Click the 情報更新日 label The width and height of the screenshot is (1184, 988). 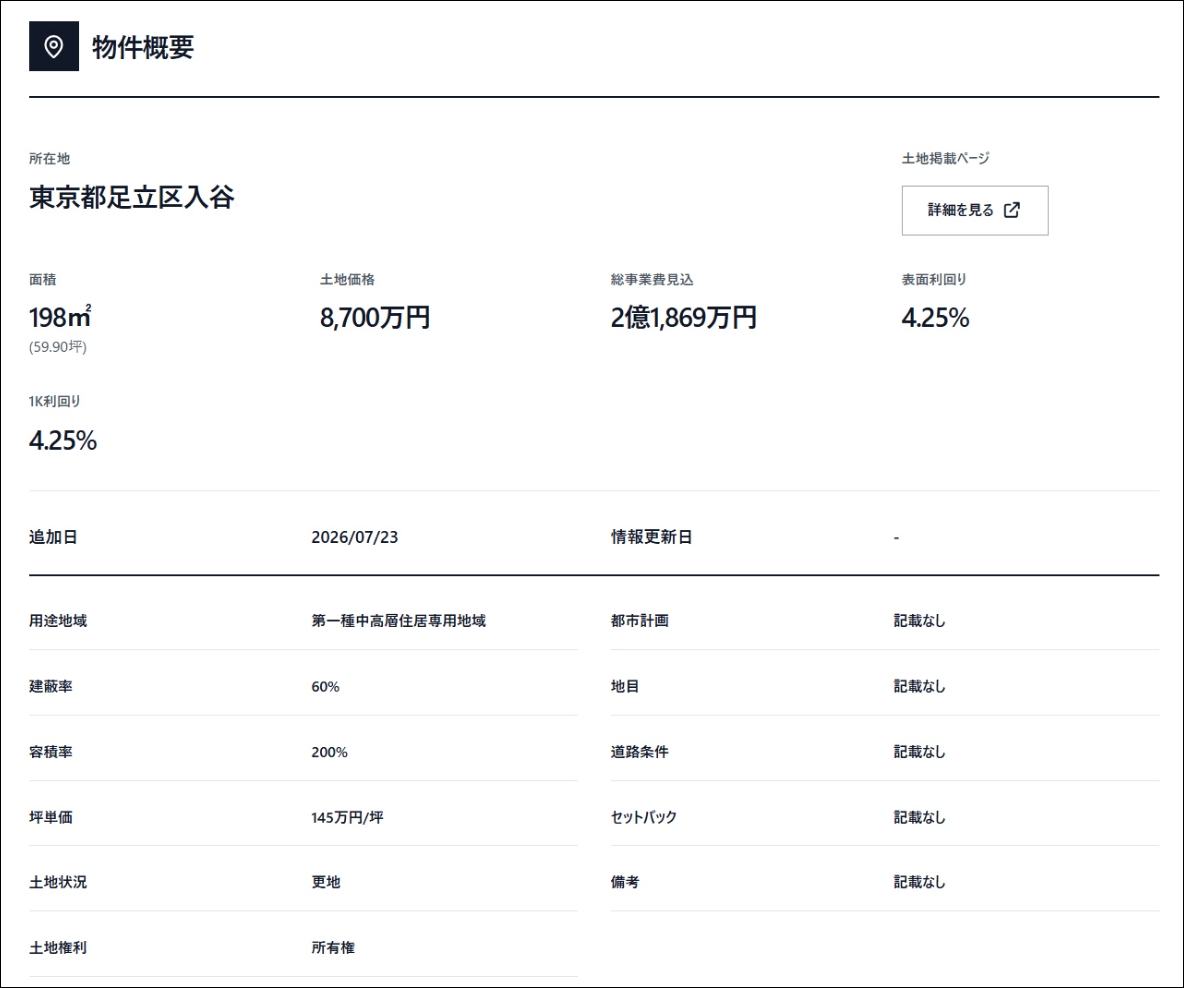coord(651,537)
